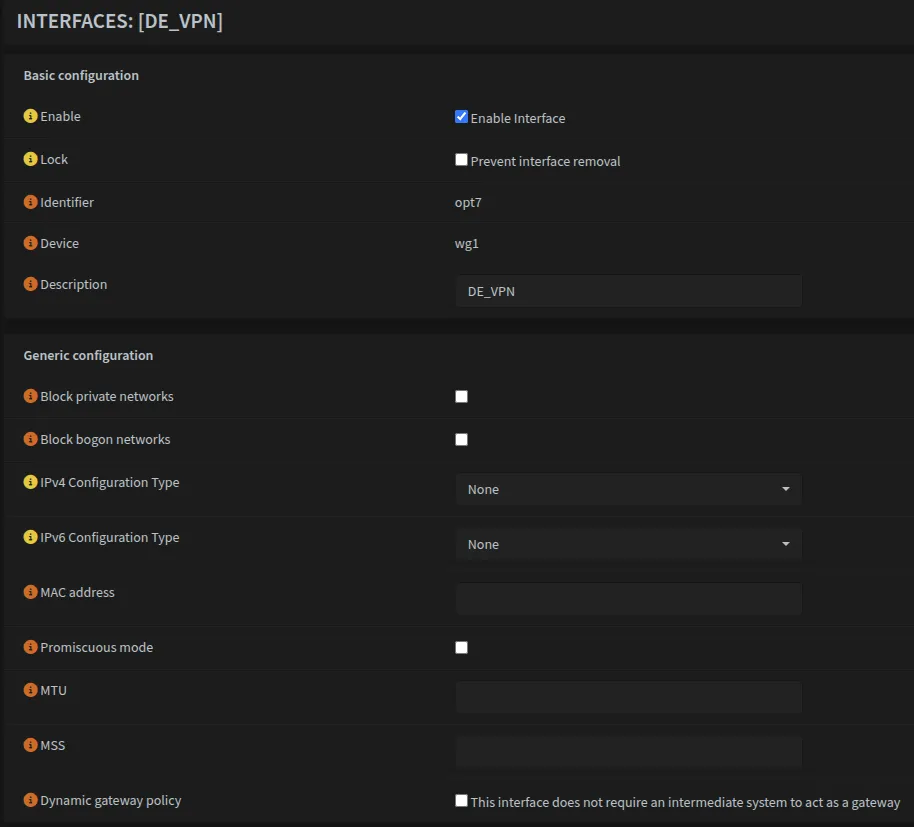The image size is (914, 827).
Task: Select the INTERFACES: [DE_VPN] heading
Action: [x=119, y=20]
